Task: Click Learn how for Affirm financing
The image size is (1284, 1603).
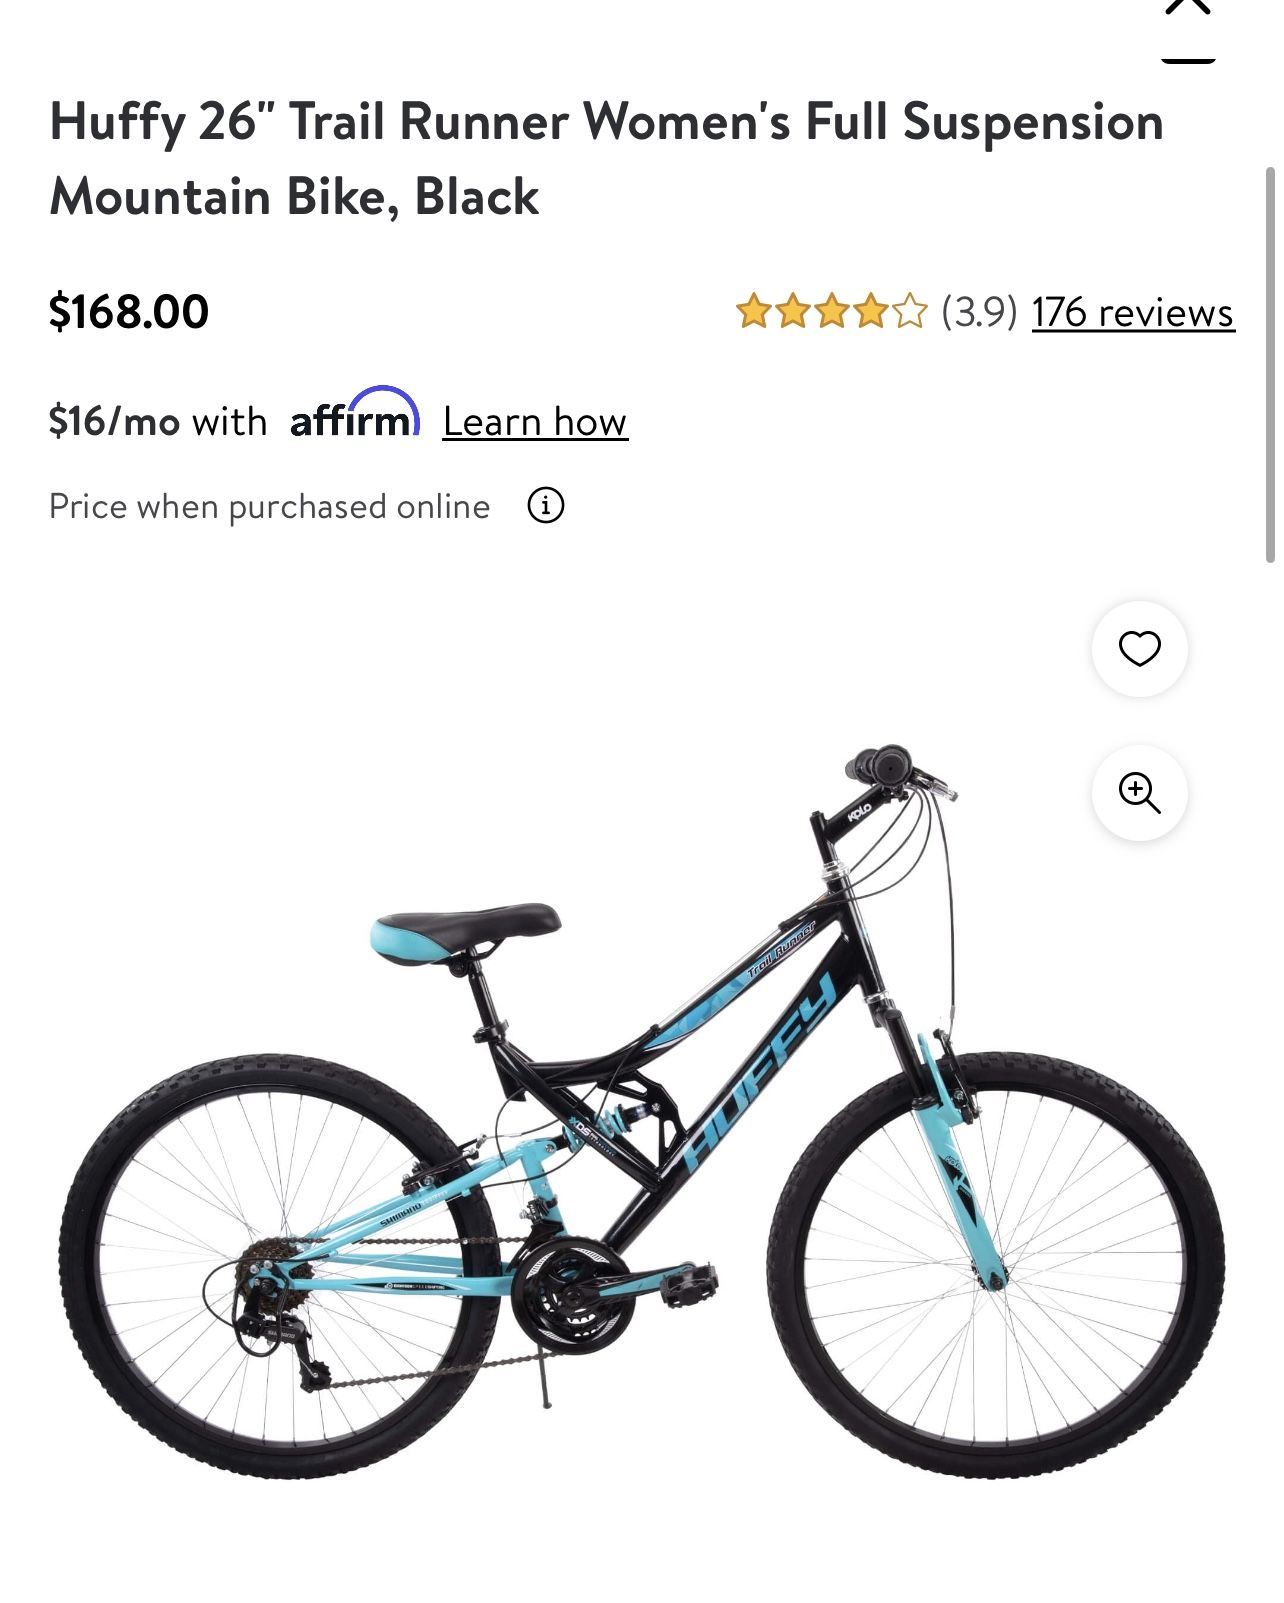Action: click(x=535, y=421)
